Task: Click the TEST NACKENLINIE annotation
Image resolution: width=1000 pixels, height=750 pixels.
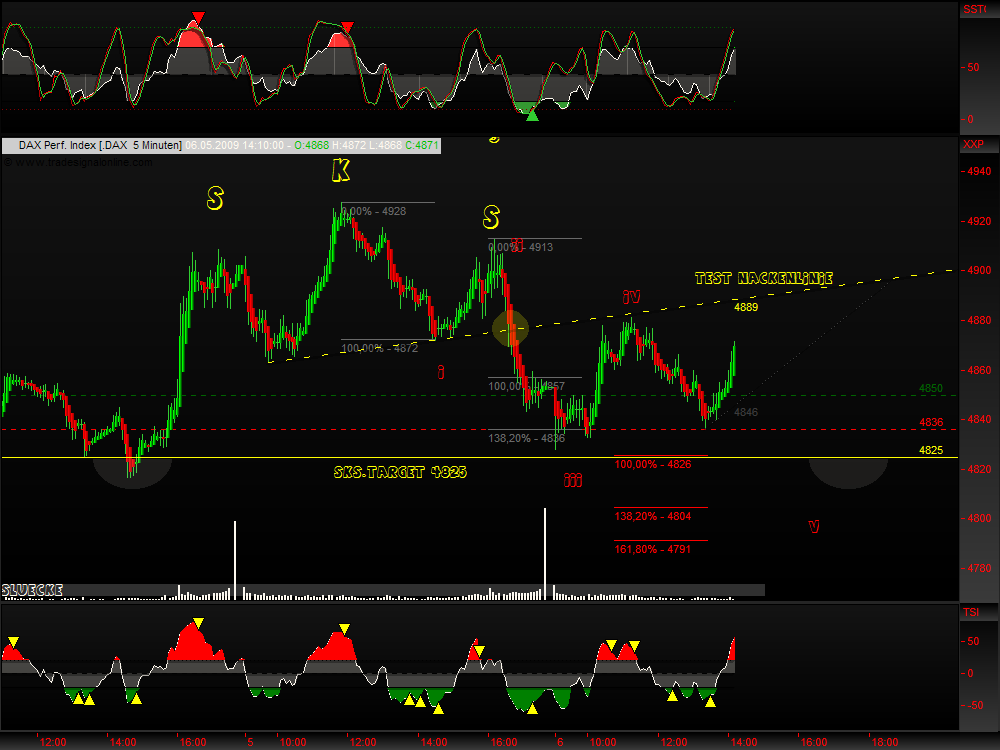Action: 763,278
